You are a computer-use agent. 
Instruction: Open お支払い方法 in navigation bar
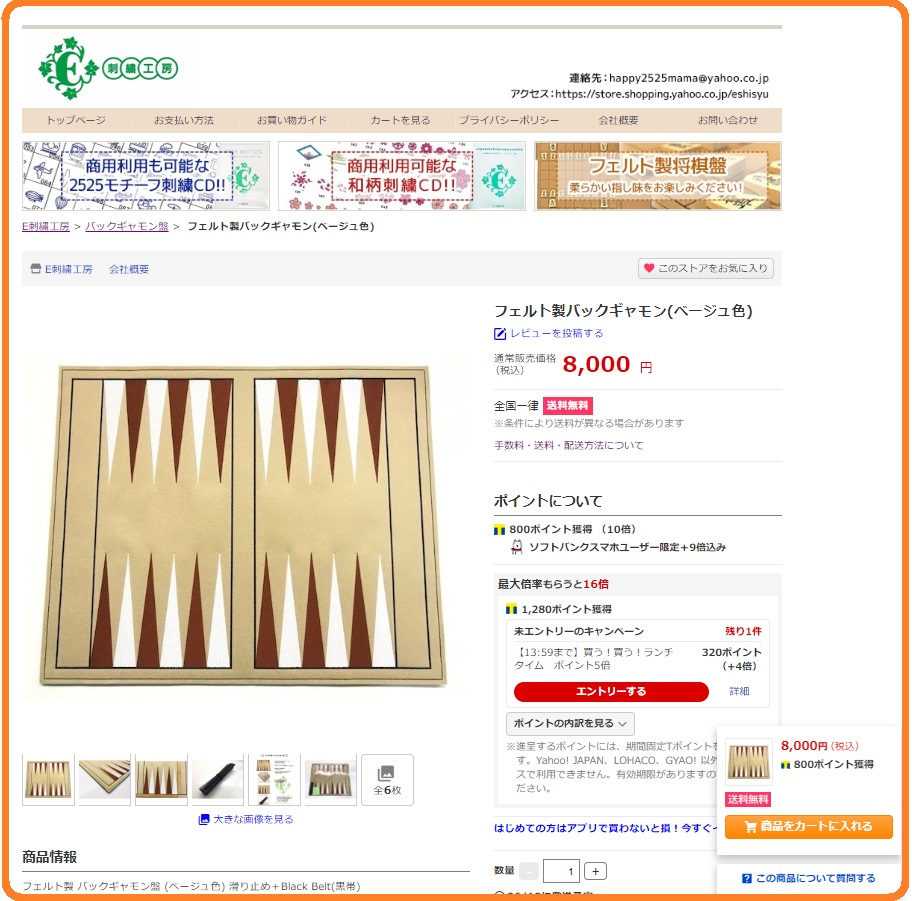[x=184, y=120]
